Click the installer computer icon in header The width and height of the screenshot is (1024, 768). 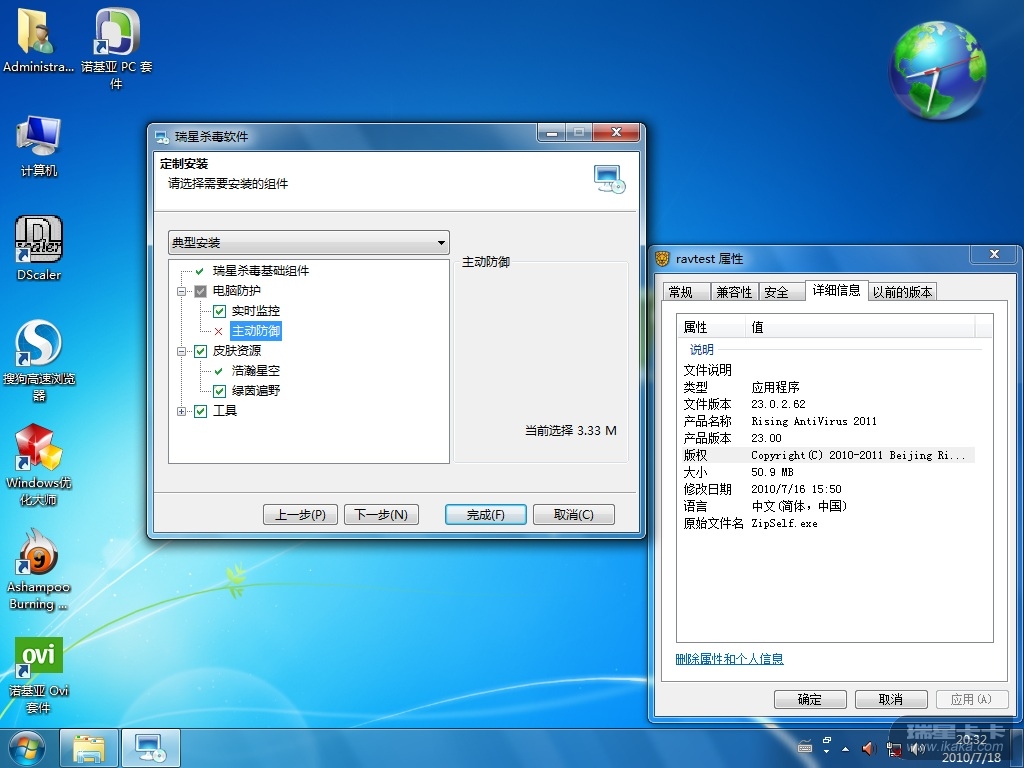(609, 179)
